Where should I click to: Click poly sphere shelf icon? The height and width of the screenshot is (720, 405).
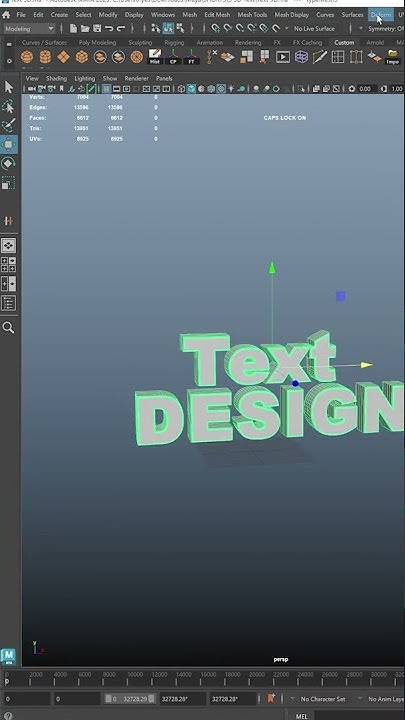[x=27, y=57]
